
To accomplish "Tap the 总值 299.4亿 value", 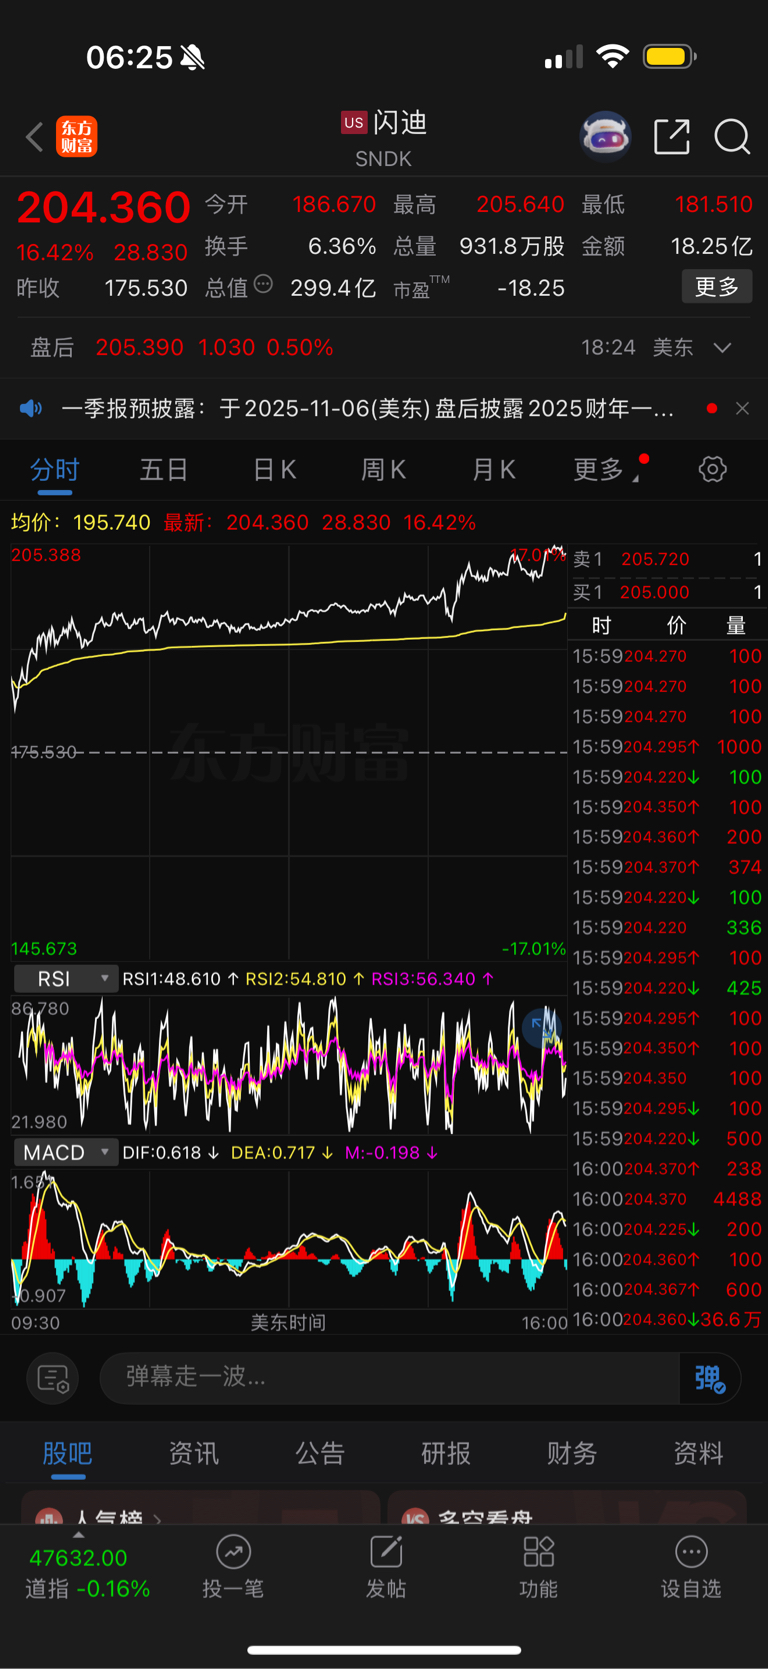I will 333,288.
